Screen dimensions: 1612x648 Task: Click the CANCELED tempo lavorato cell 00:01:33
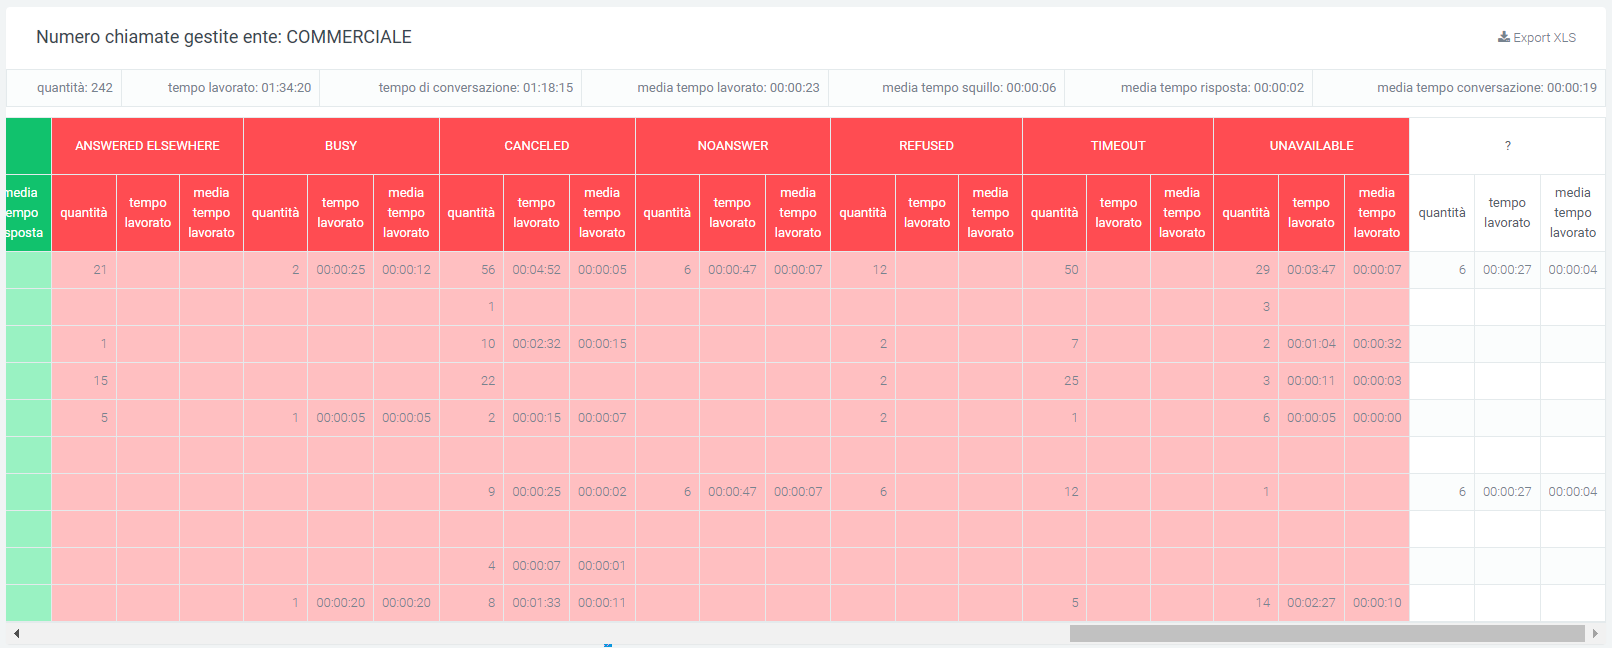point(536,603)
